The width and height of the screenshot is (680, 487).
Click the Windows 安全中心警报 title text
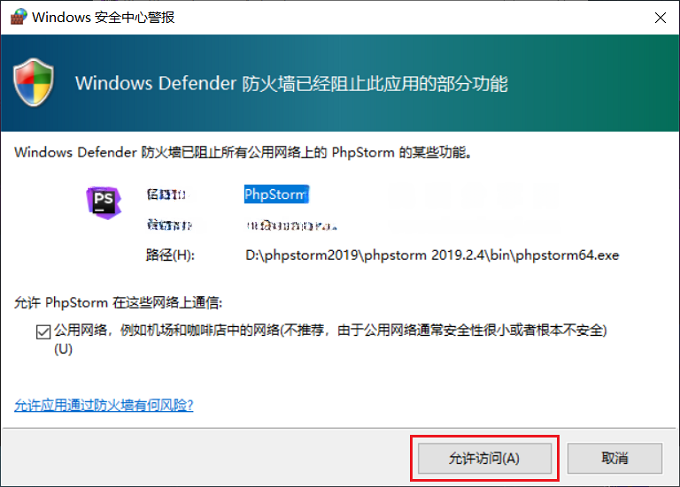pyautogui.click(x=103, y=17)
